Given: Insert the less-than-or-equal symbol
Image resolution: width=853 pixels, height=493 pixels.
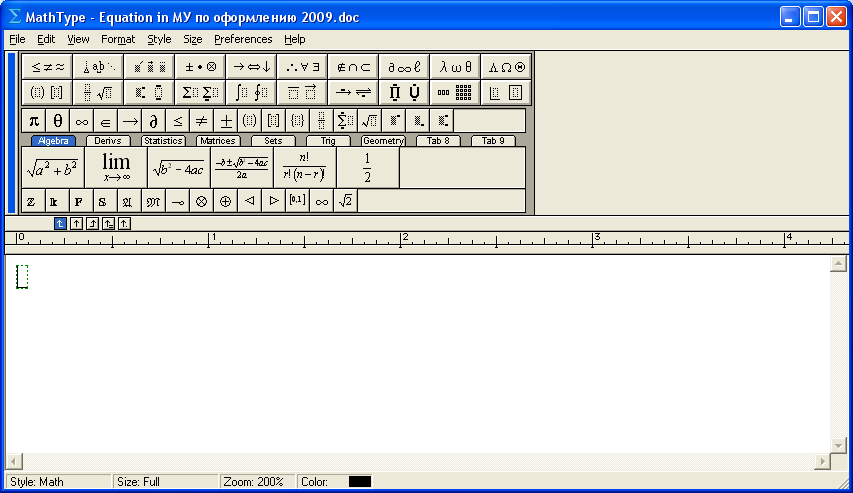Looking at the screenshot, I should [x=177, y=121].
